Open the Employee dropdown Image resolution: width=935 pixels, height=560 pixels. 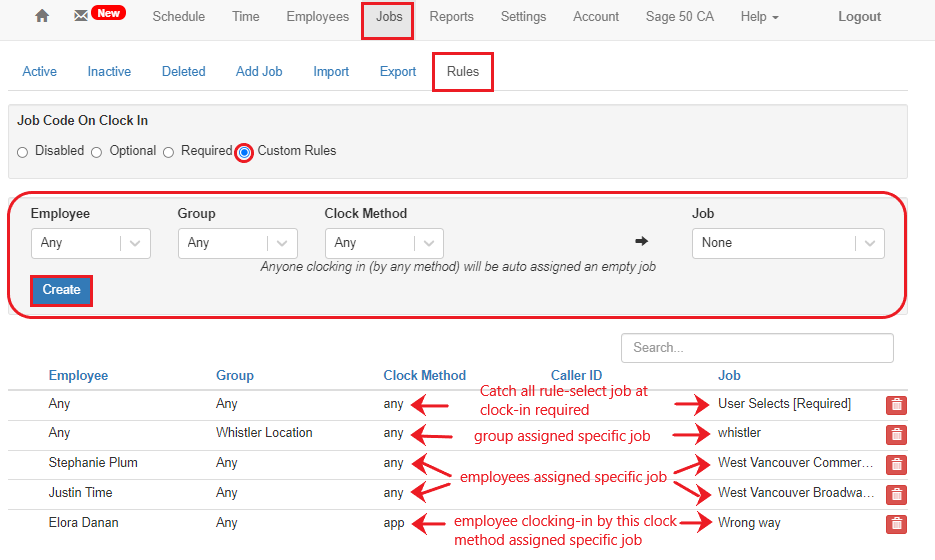click(91, 243)
